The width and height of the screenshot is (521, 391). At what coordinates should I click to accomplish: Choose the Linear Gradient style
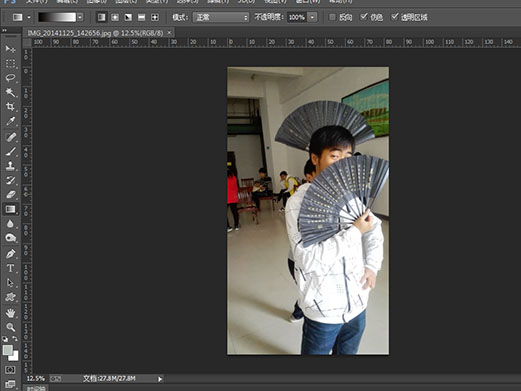click(102, 17)
